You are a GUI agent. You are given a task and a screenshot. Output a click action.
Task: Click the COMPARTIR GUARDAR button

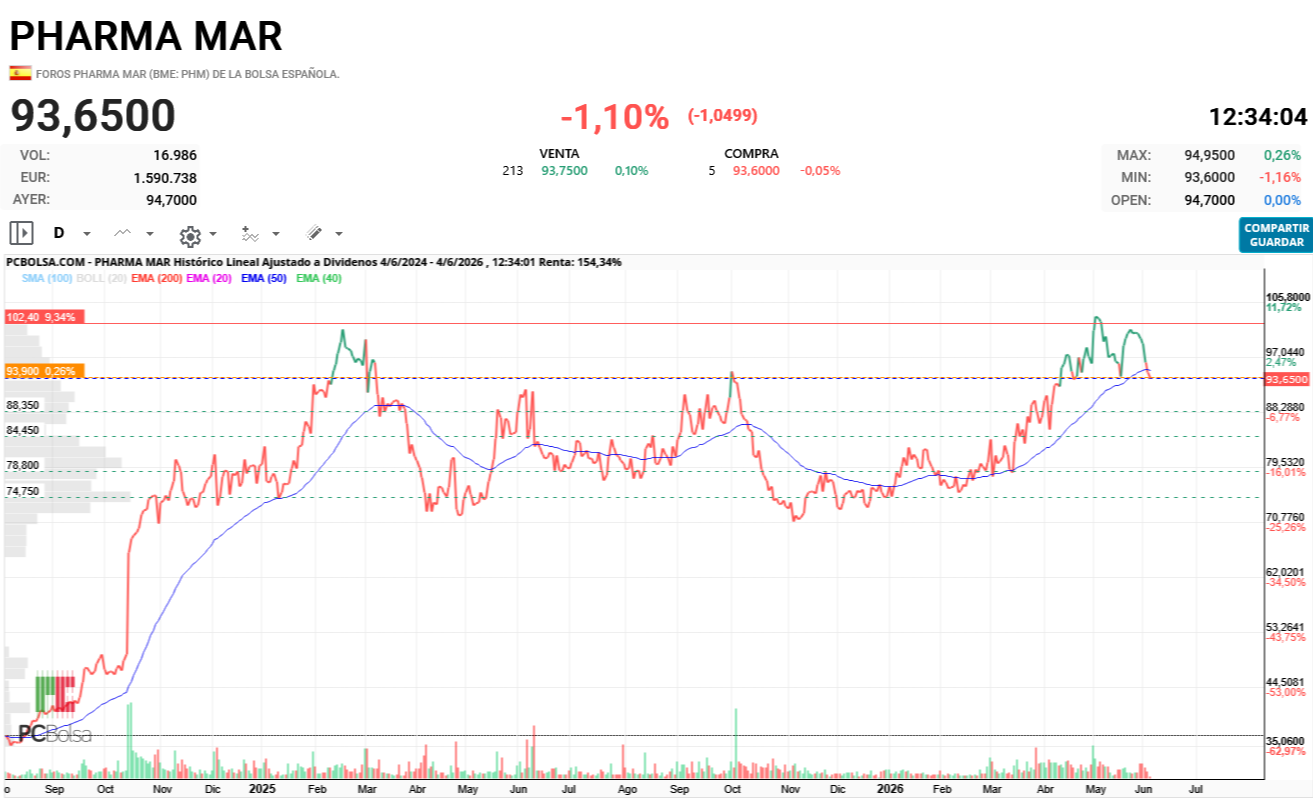click(x=1275, y=235)
